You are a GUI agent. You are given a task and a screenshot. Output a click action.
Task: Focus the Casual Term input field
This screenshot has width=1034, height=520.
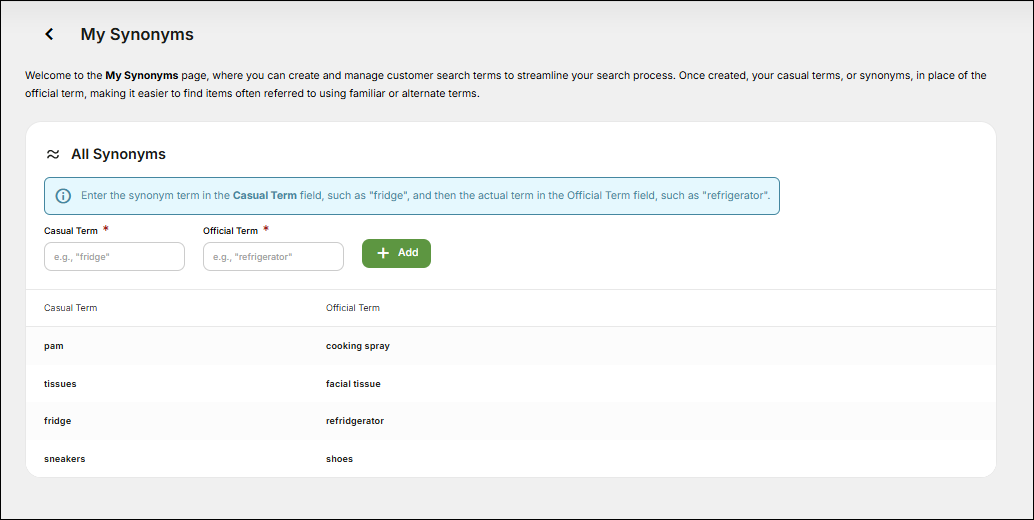pyautogui.click(x=114, y=257)
